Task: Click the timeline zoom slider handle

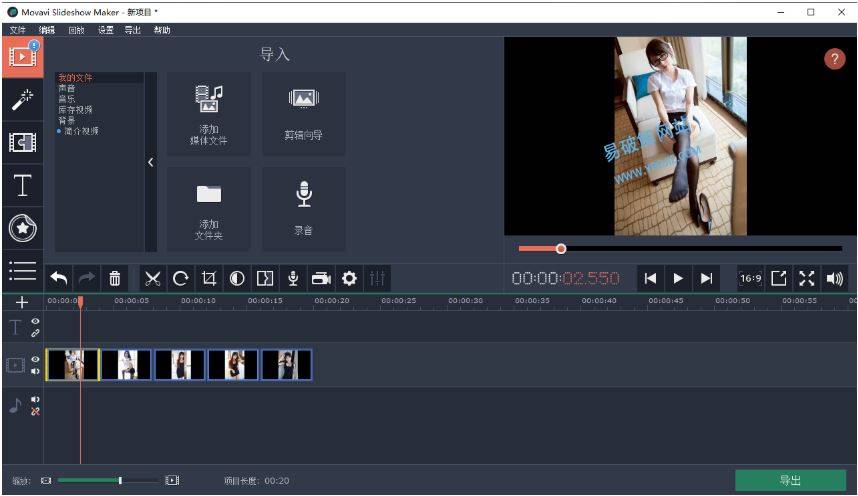Action: coord(120,481)
